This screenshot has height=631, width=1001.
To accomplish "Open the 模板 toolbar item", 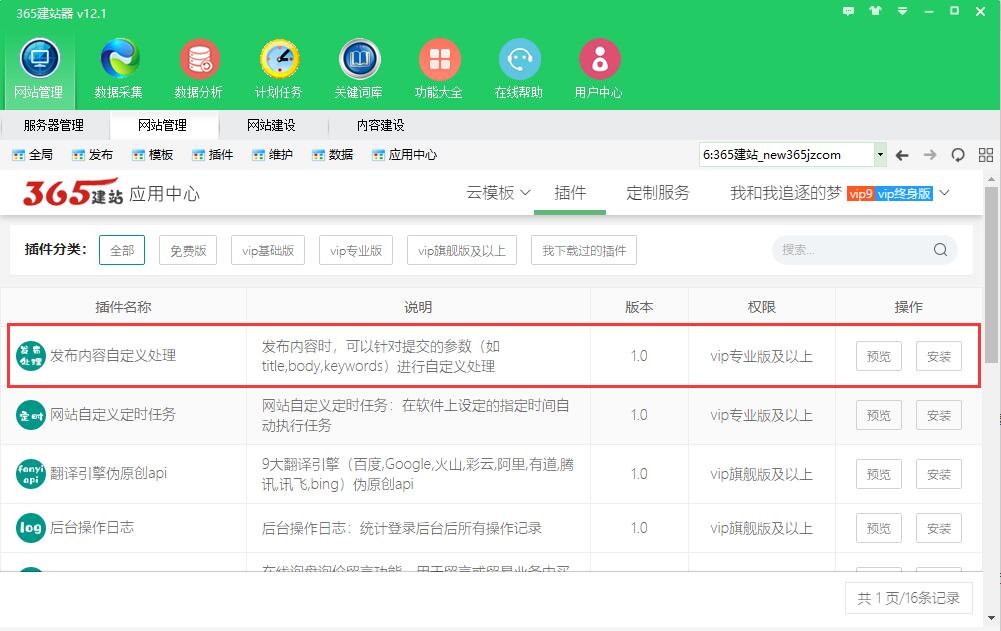I will (153, 155).
